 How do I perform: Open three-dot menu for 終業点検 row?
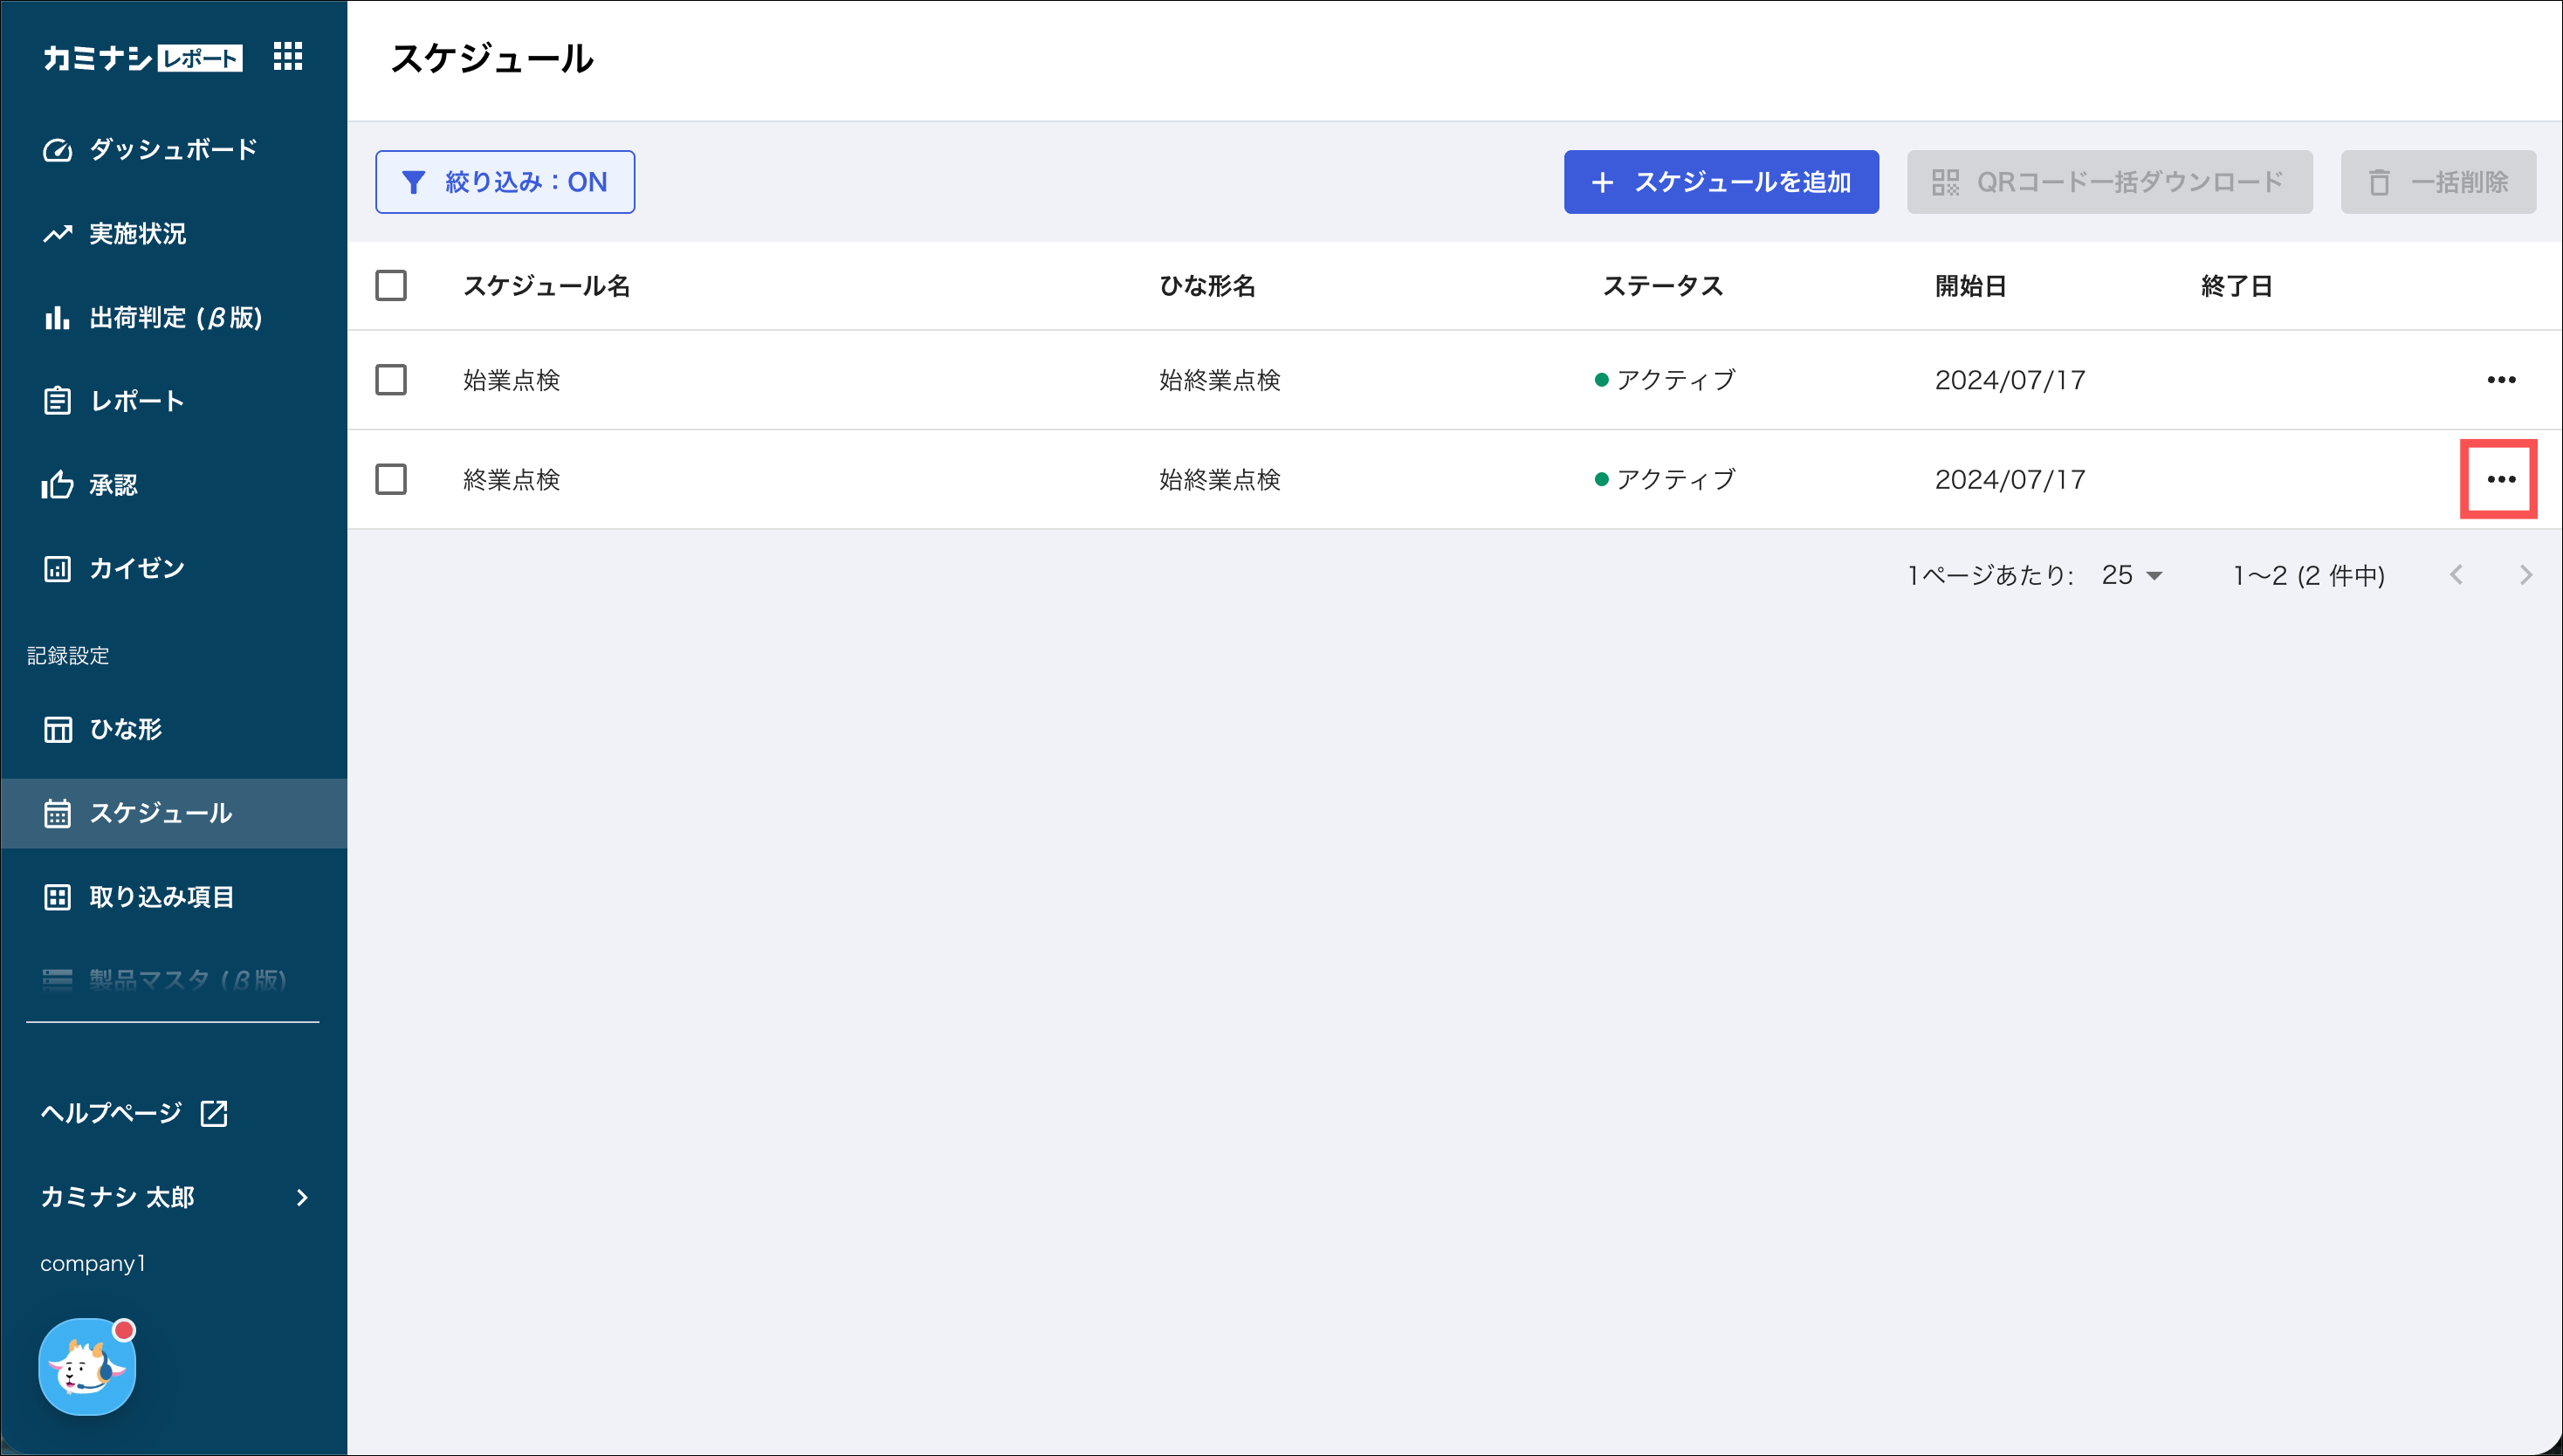pos(2500,479)
